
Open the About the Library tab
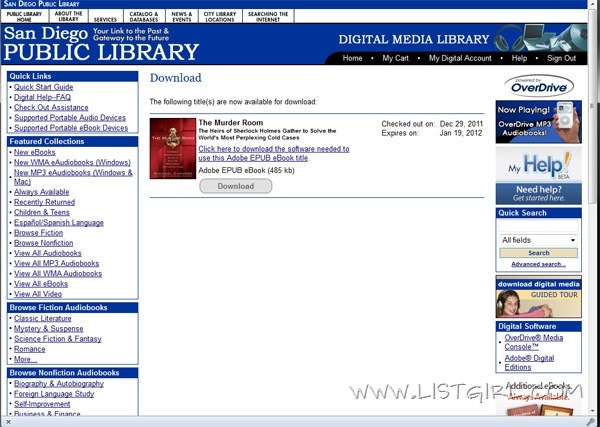tap(68, 16)
